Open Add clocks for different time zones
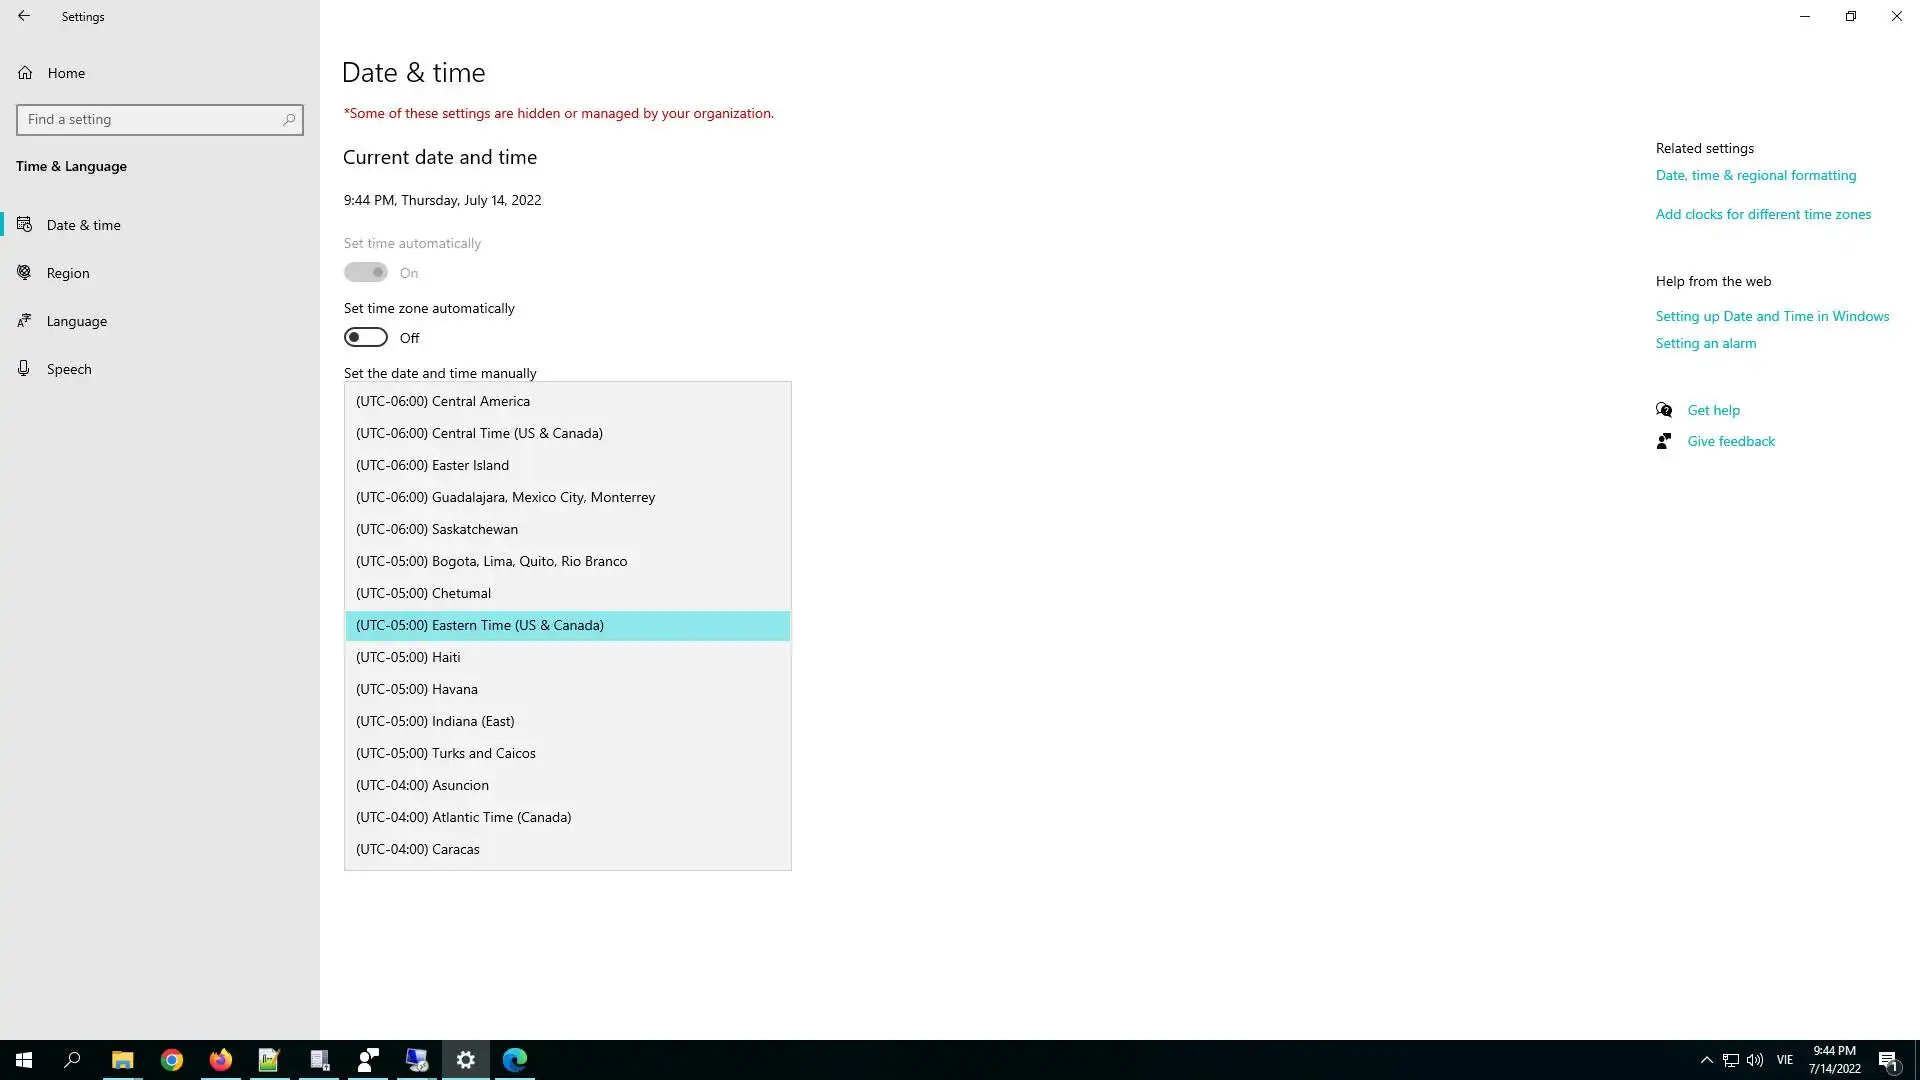The height and width of the screenshot is (1080, 1920). click(x=1763, y=214)
